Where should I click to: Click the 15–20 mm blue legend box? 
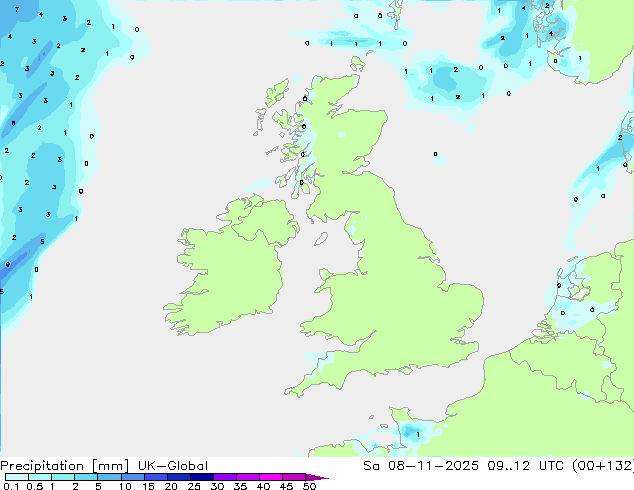pyautogui.click(x=156, y=477)
